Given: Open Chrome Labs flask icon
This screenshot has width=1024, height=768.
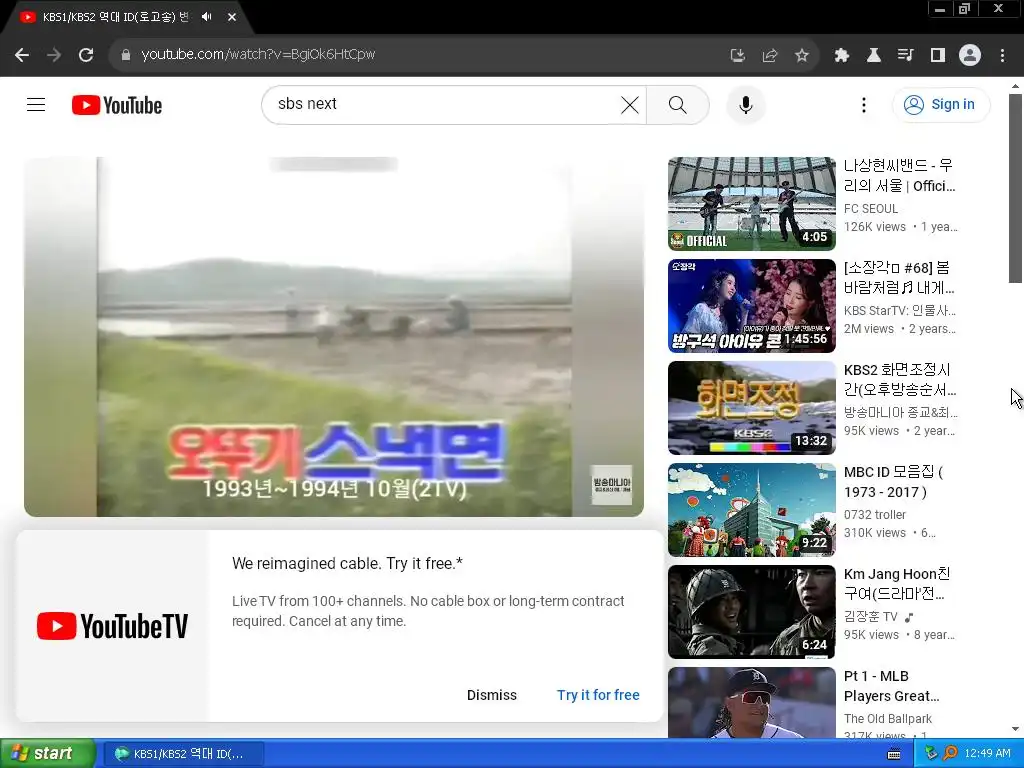Looking at the screenshot, I should [x=874, y=55].
